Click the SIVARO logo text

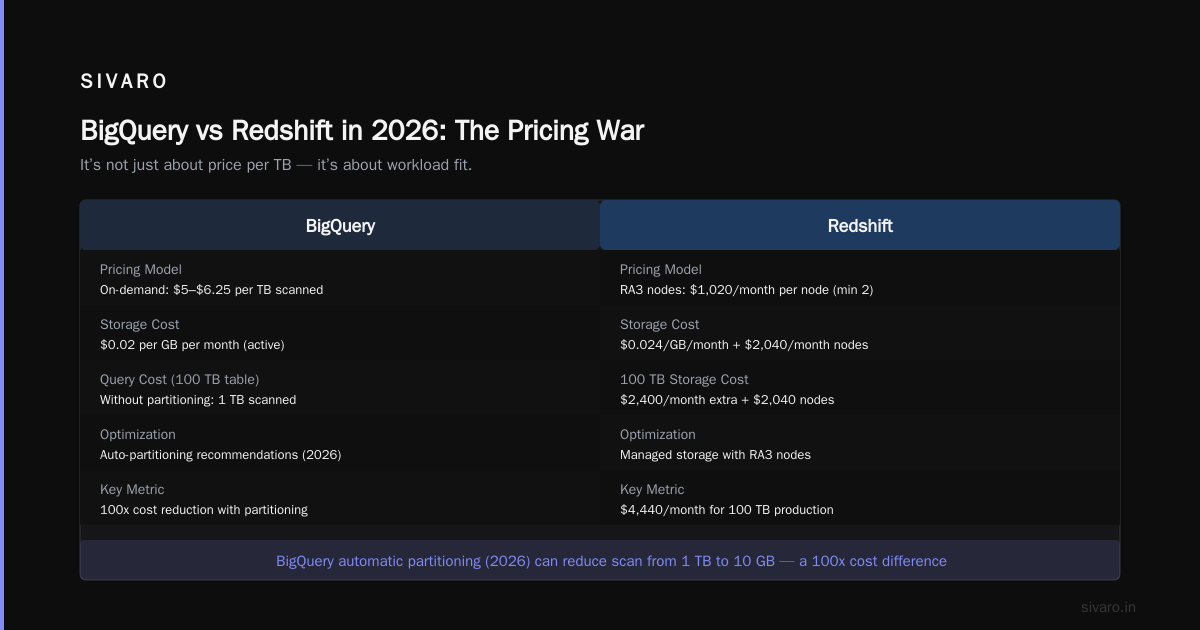click(x=124, y=82)
